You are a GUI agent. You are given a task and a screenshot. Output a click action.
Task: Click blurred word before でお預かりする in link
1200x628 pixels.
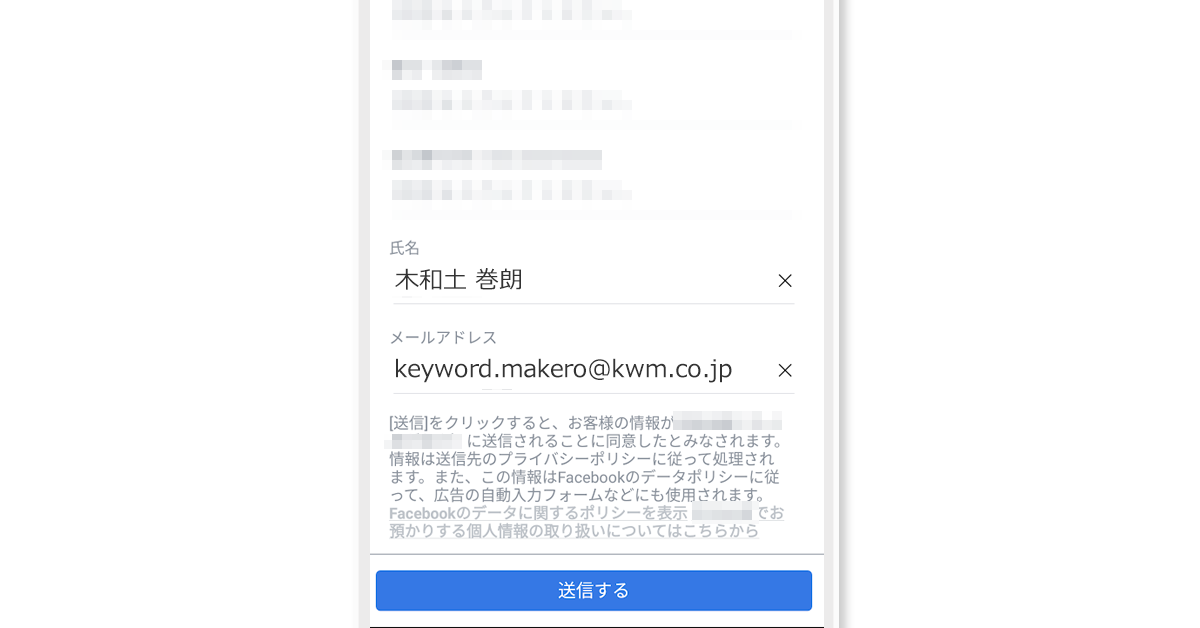pos(721,513)
